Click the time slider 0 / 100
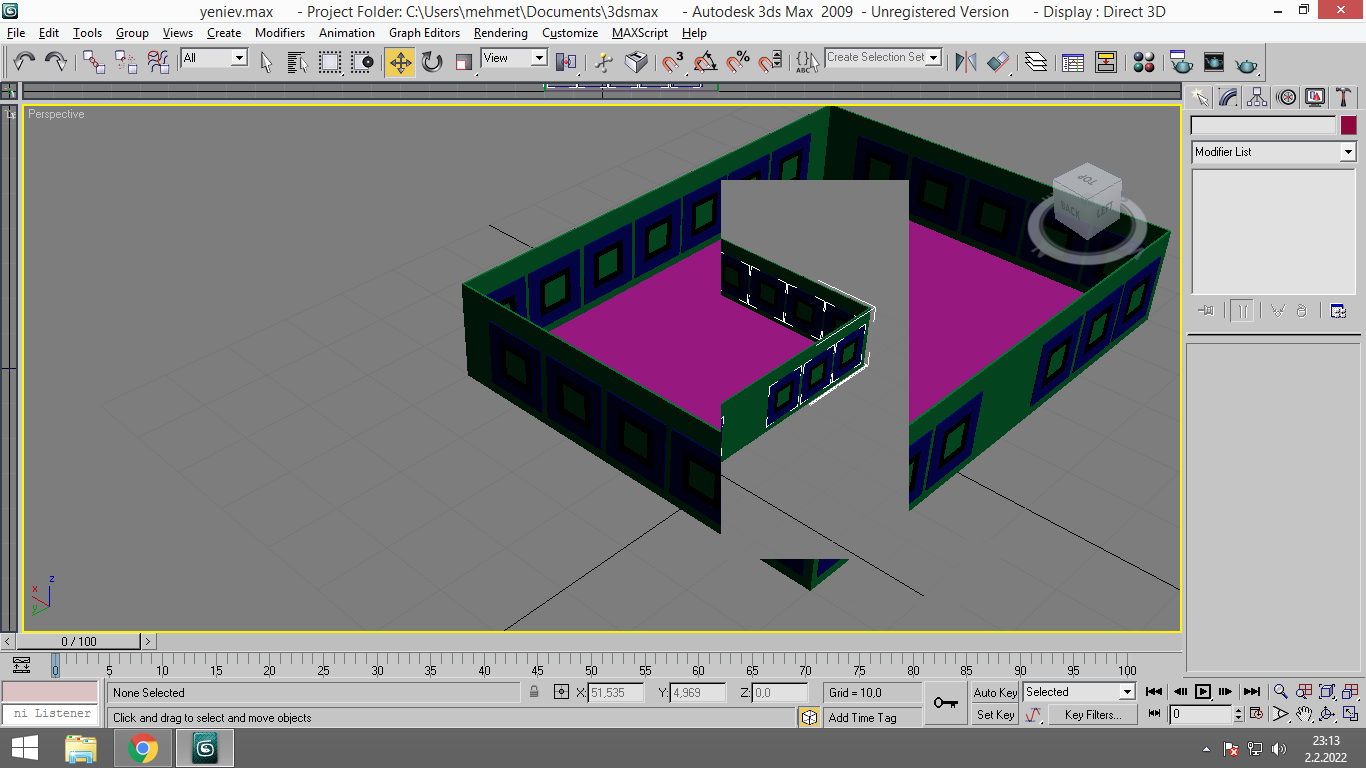 point(79,641)
